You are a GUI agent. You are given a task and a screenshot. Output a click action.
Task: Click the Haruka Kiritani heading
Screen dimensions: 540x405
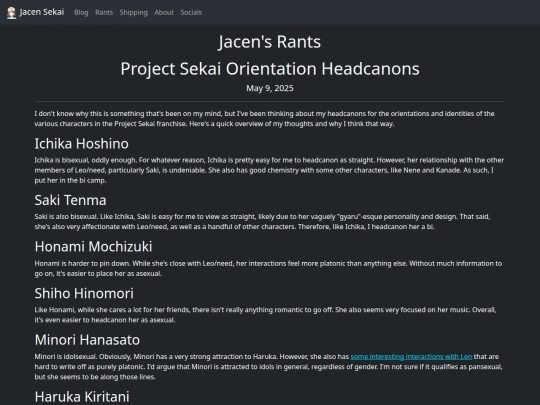tap(82, 397)
